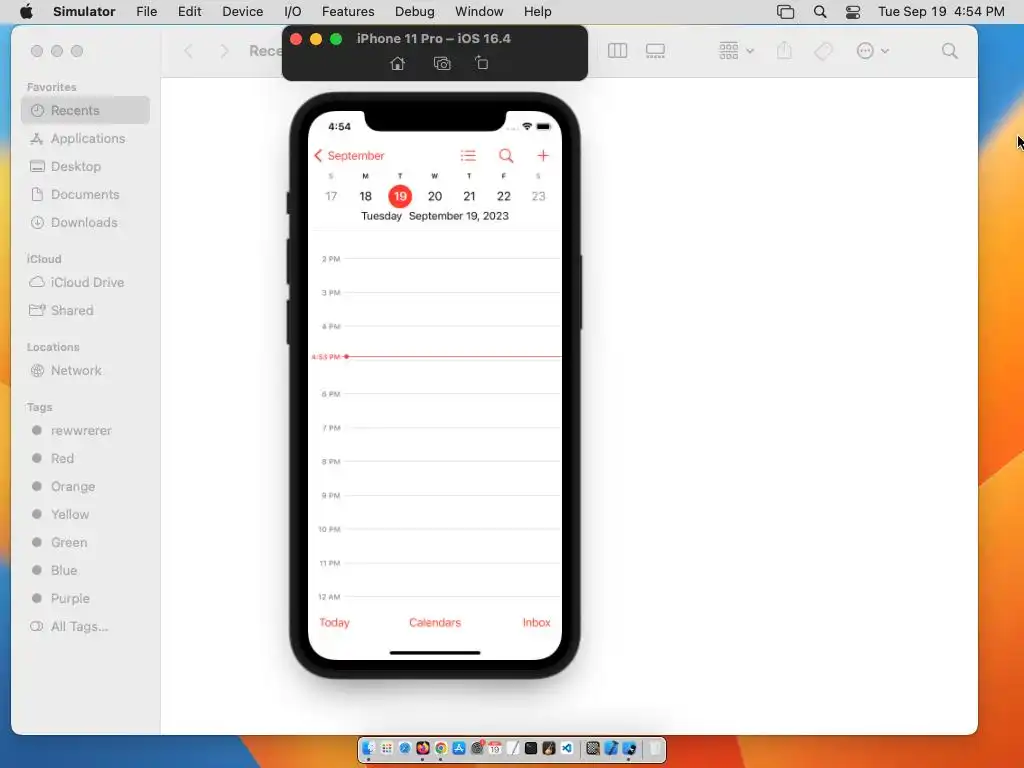Open the Simulator app menu

(x=84, y=12)
